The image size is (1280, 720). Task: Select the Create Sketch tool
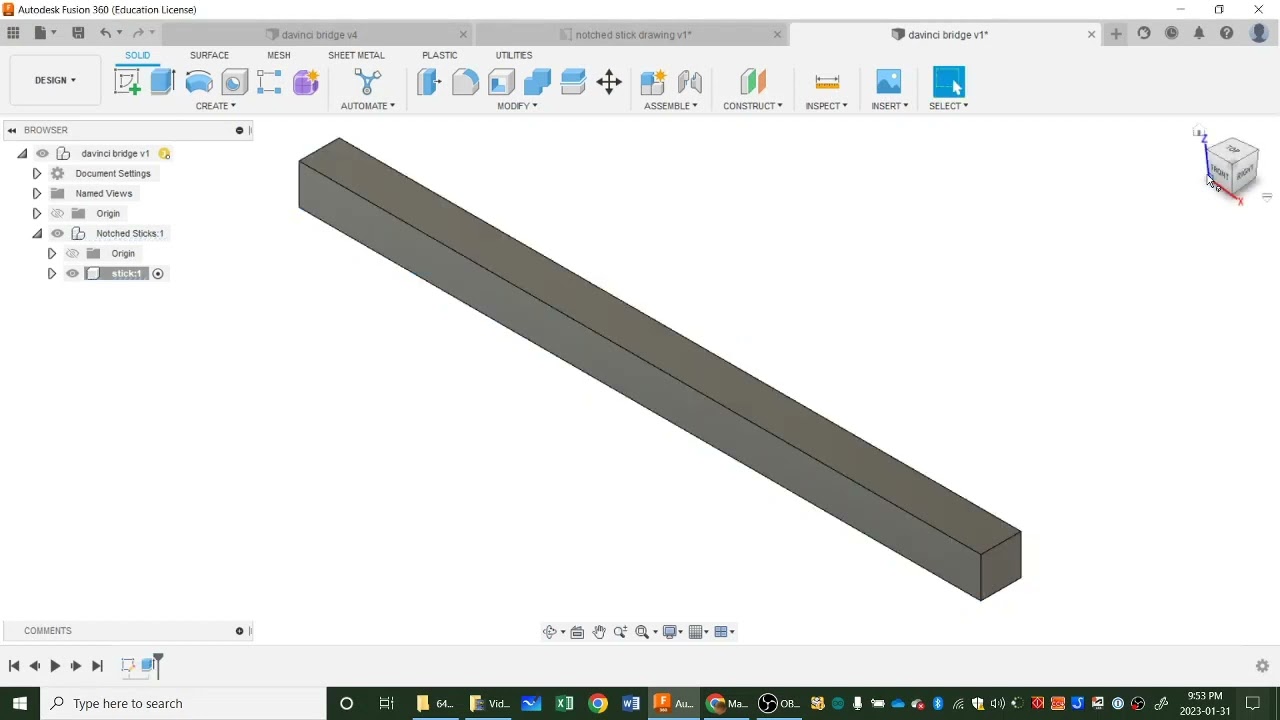127,82
